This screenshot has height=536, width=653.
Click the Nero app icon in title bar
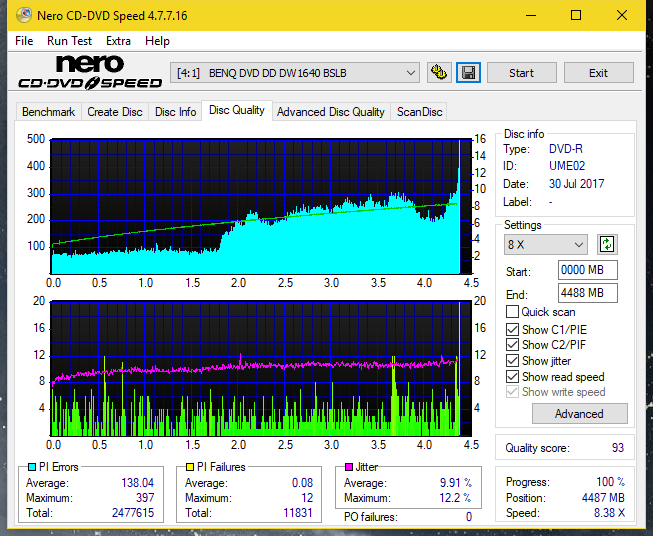[x=23, y=15]
